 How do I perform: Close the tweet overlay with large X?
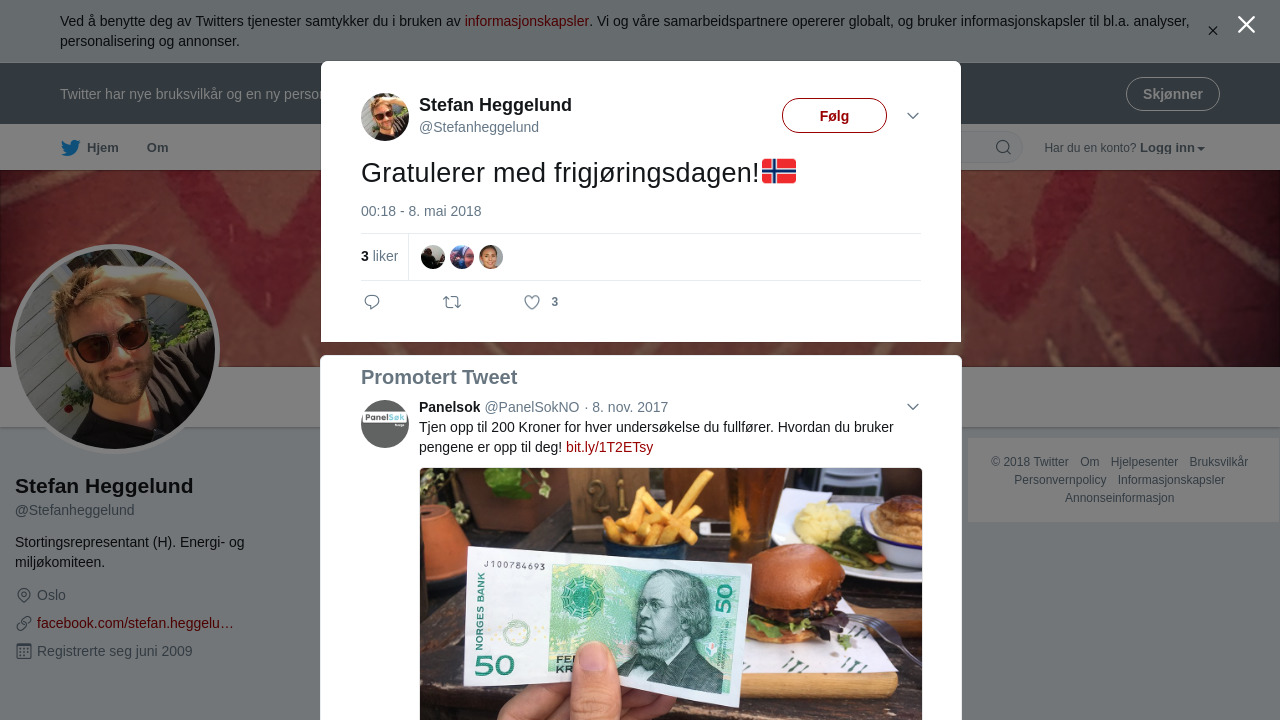pos(1246,24)
